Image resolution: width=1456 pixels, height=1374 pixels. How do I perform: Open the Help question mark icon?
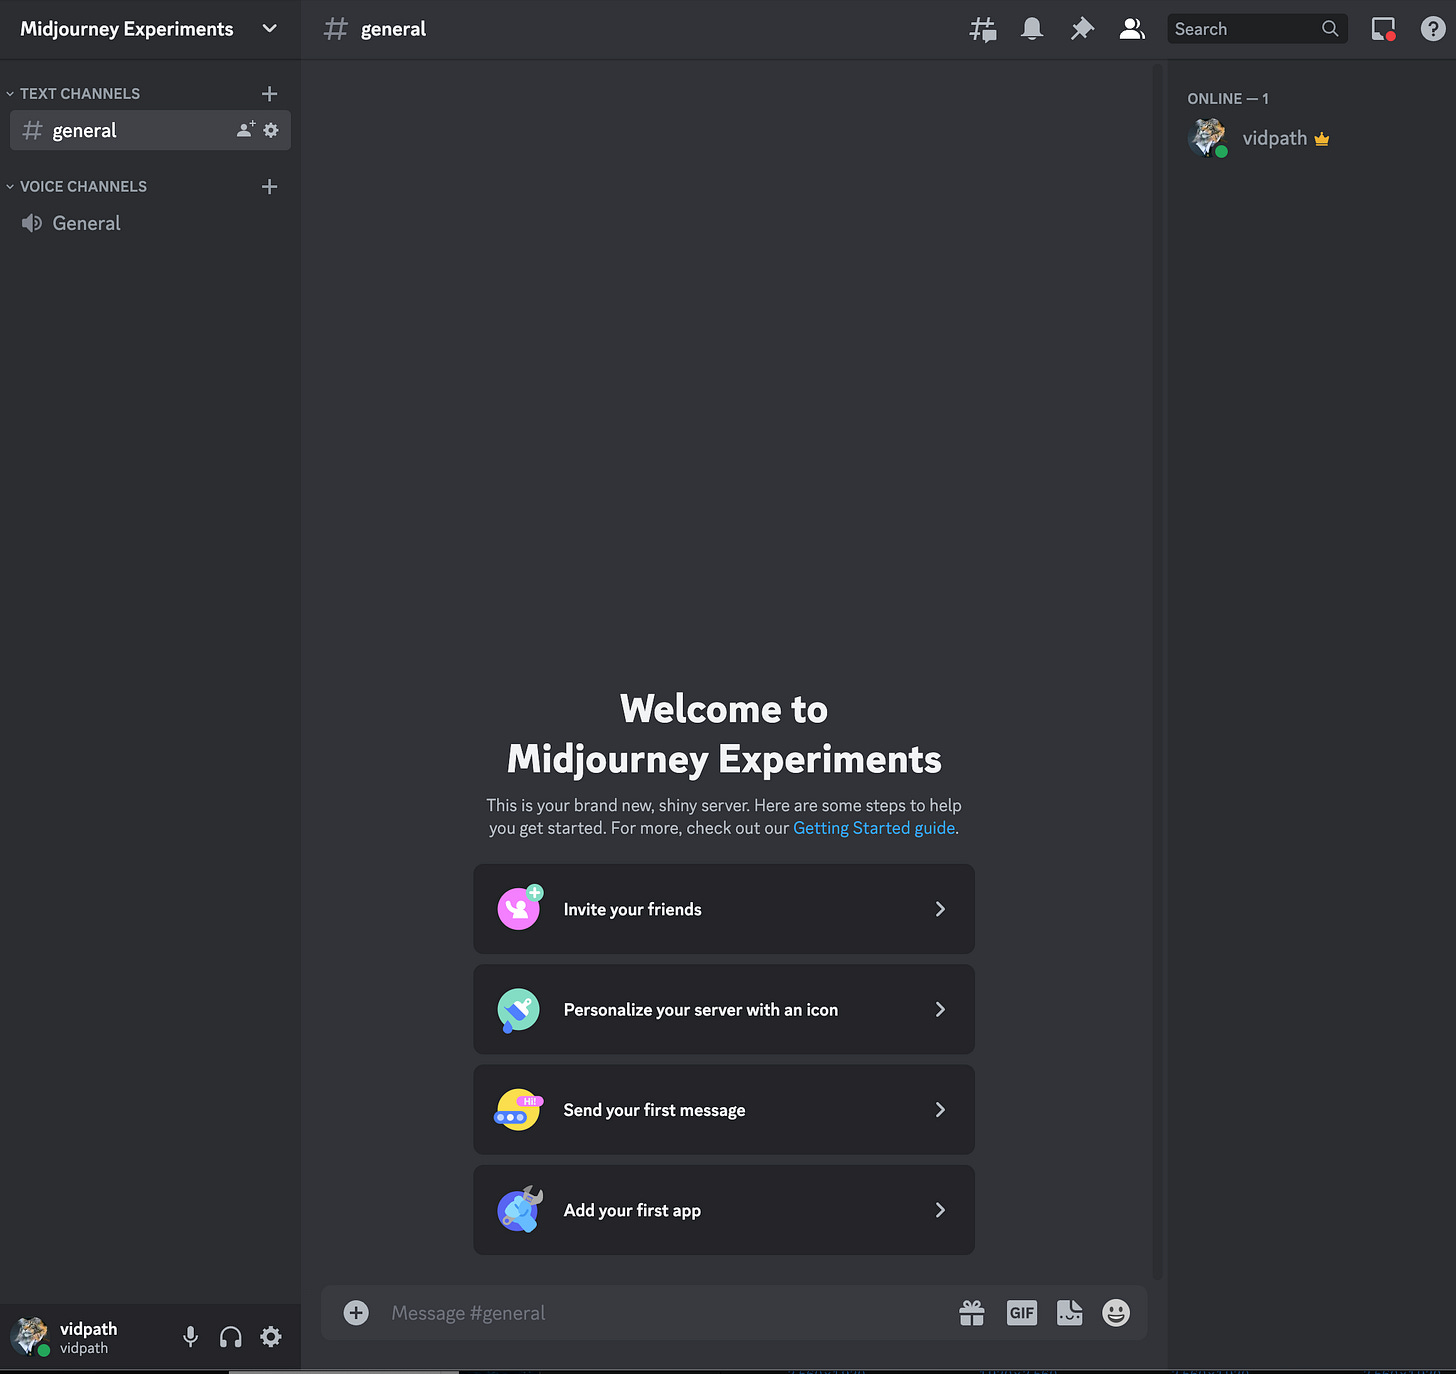pos(1433,29)
